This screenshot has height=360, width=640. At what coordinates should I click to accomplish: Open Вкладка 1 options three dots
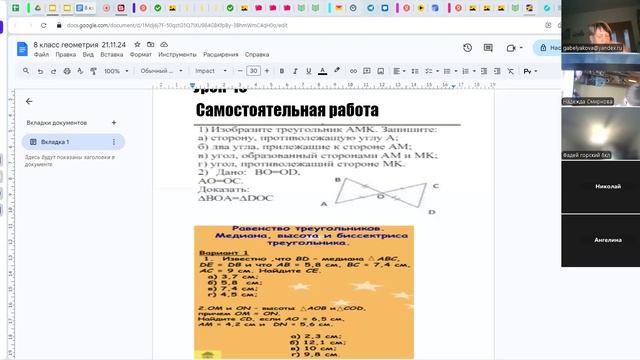114,142
